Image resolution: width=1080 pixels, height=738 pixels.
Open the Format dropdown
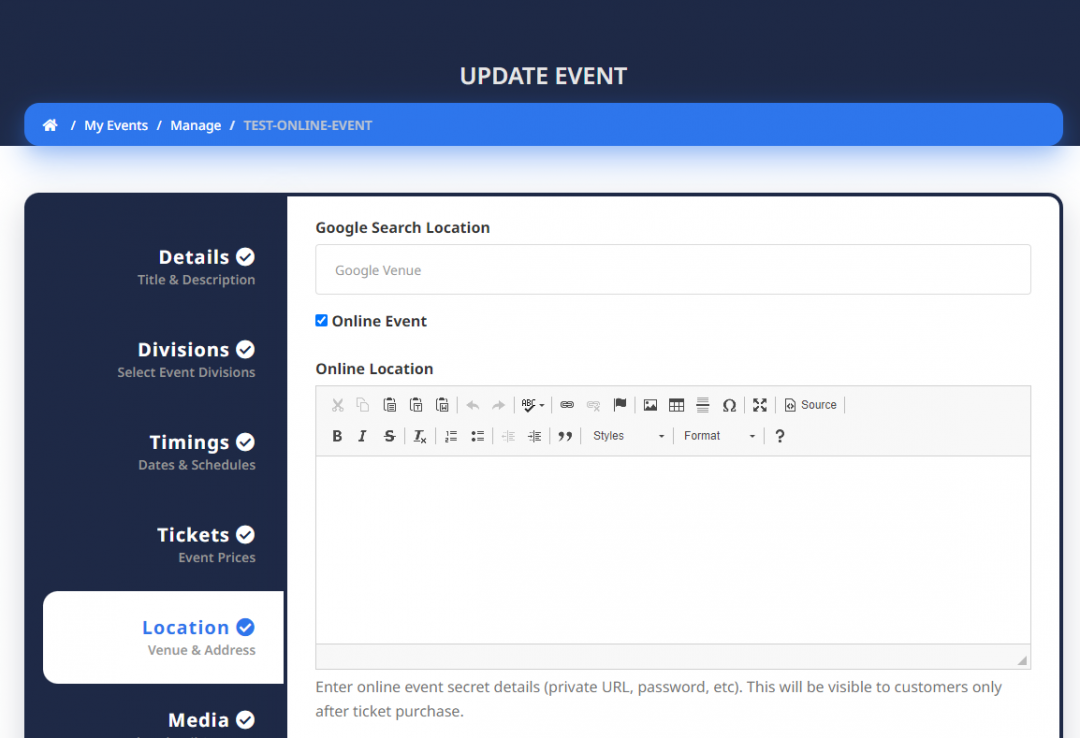(x=719, y=436)
